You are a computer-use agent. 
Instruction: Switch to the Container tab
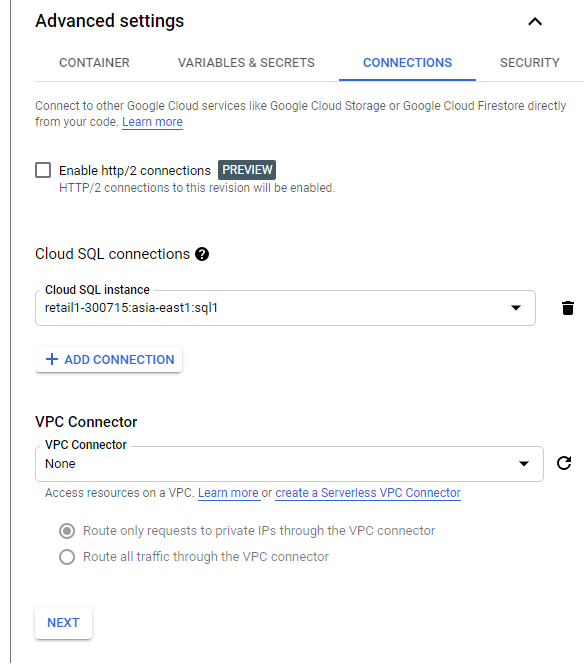[94, 63]
